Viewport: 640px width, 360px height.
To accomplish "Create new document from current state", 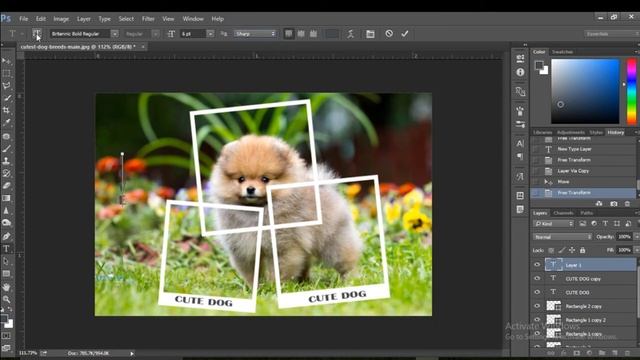I will point(599,203).
